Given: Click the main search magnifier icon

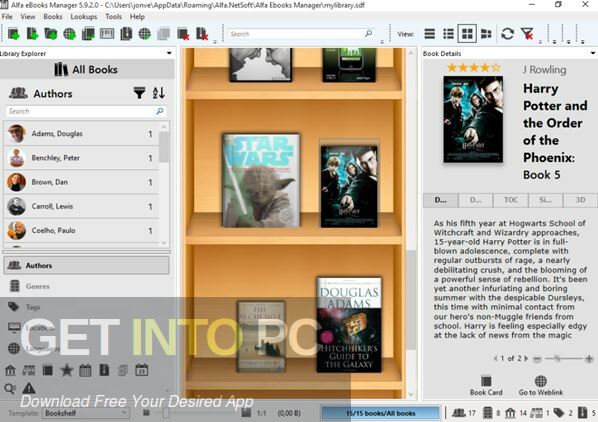Looking at the screenshot, I should [x=368, y=34].
